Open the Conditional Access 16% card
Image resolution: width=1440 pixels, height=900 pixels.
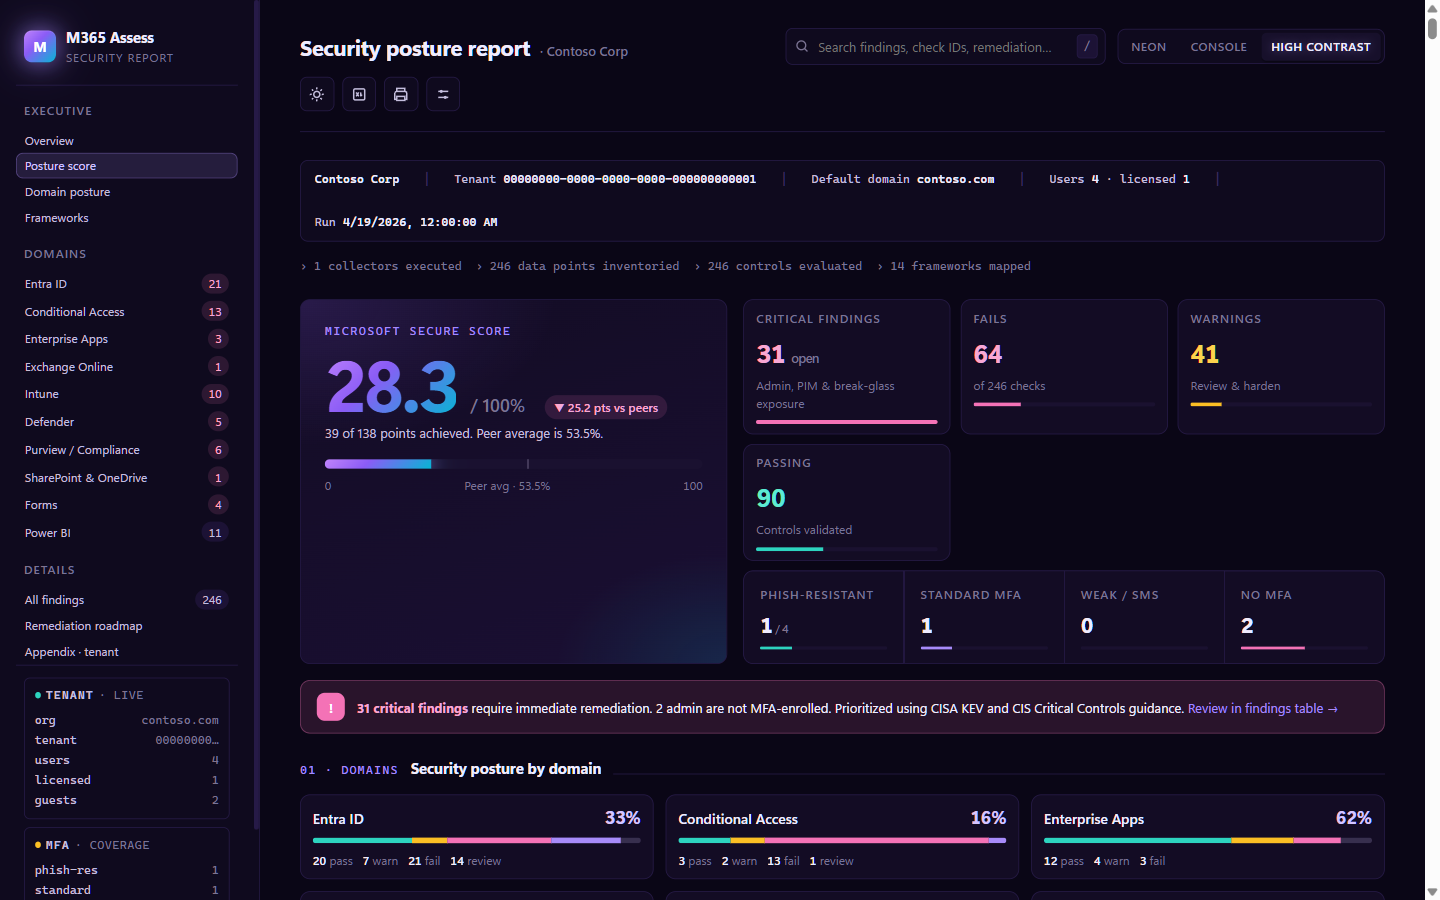coord(842,837)
